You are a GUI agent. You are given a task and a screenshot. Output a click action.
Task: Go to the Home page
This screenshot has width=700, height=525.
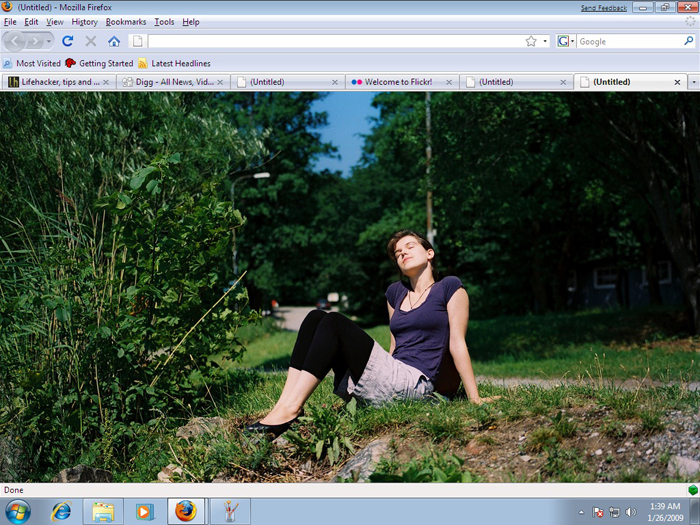tap(114, 42)
